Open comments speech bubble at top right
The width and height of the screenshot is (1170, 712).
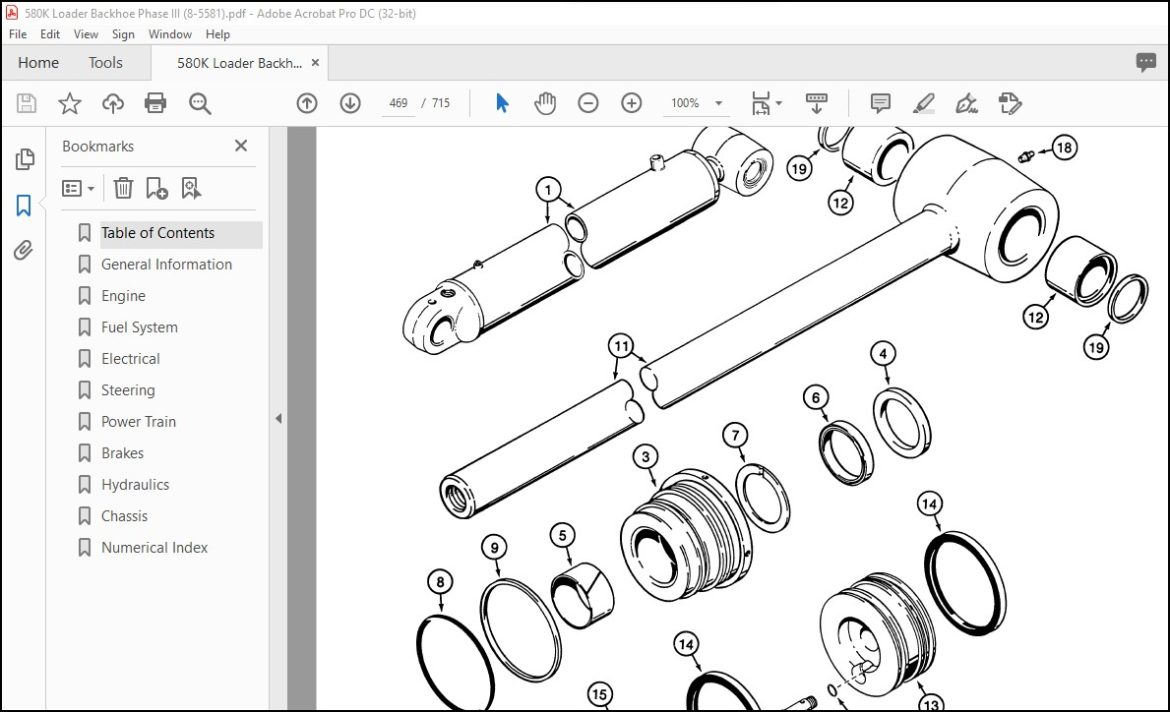(1146, 62)
